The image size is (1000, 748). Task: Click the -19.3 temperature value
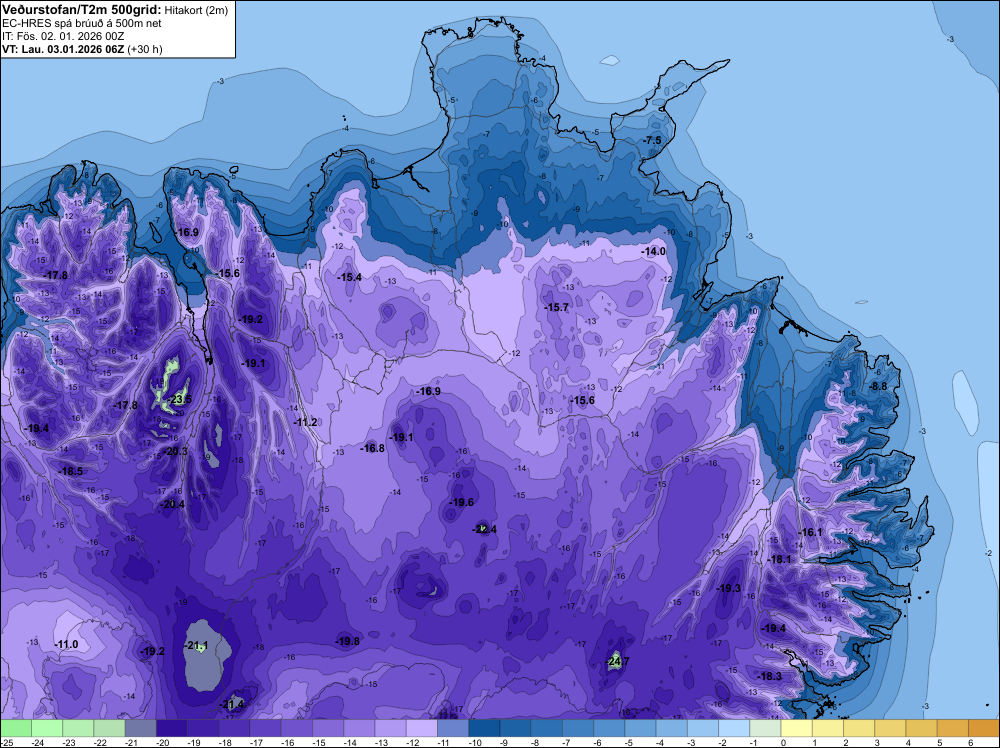tap(729, 588)
